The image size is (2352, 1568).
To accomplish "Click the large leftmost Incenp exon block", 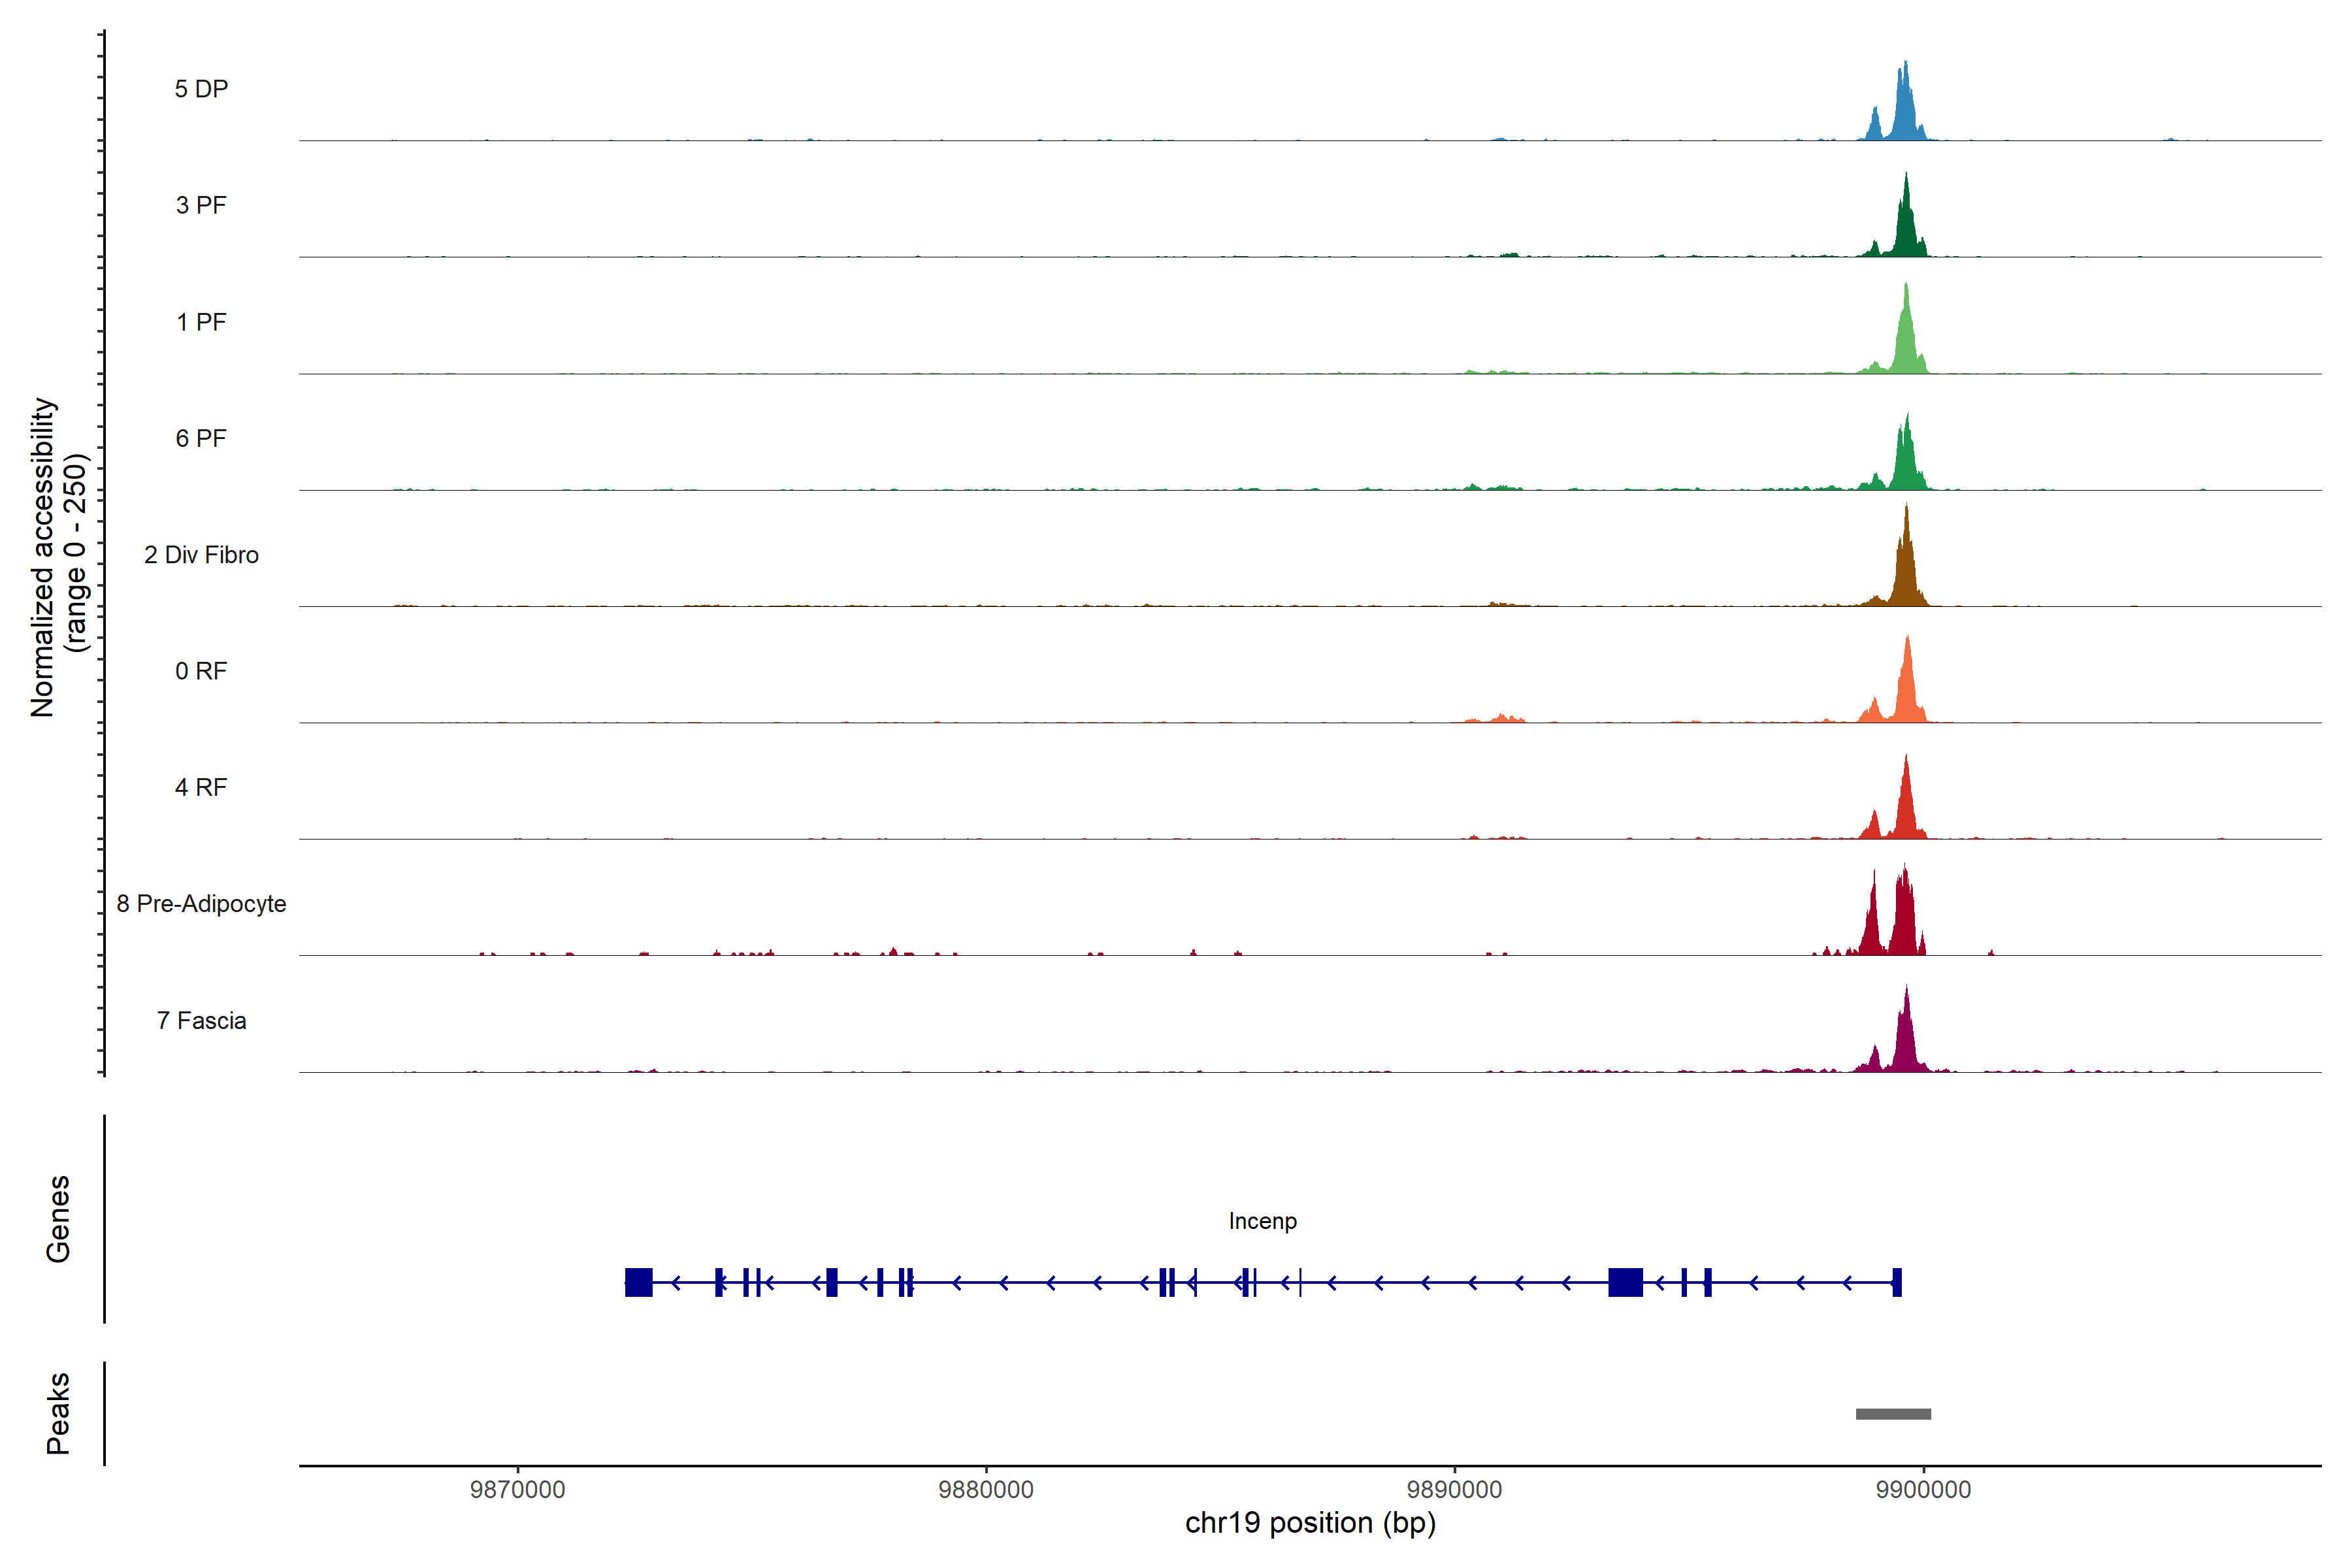I will (638, 1282).
